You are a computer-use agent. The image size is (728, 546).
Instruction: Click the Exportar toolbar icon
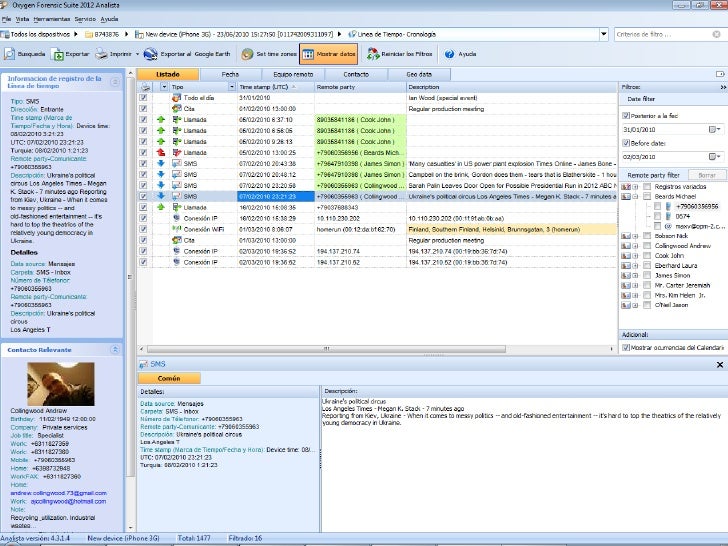tap(57, 54)
